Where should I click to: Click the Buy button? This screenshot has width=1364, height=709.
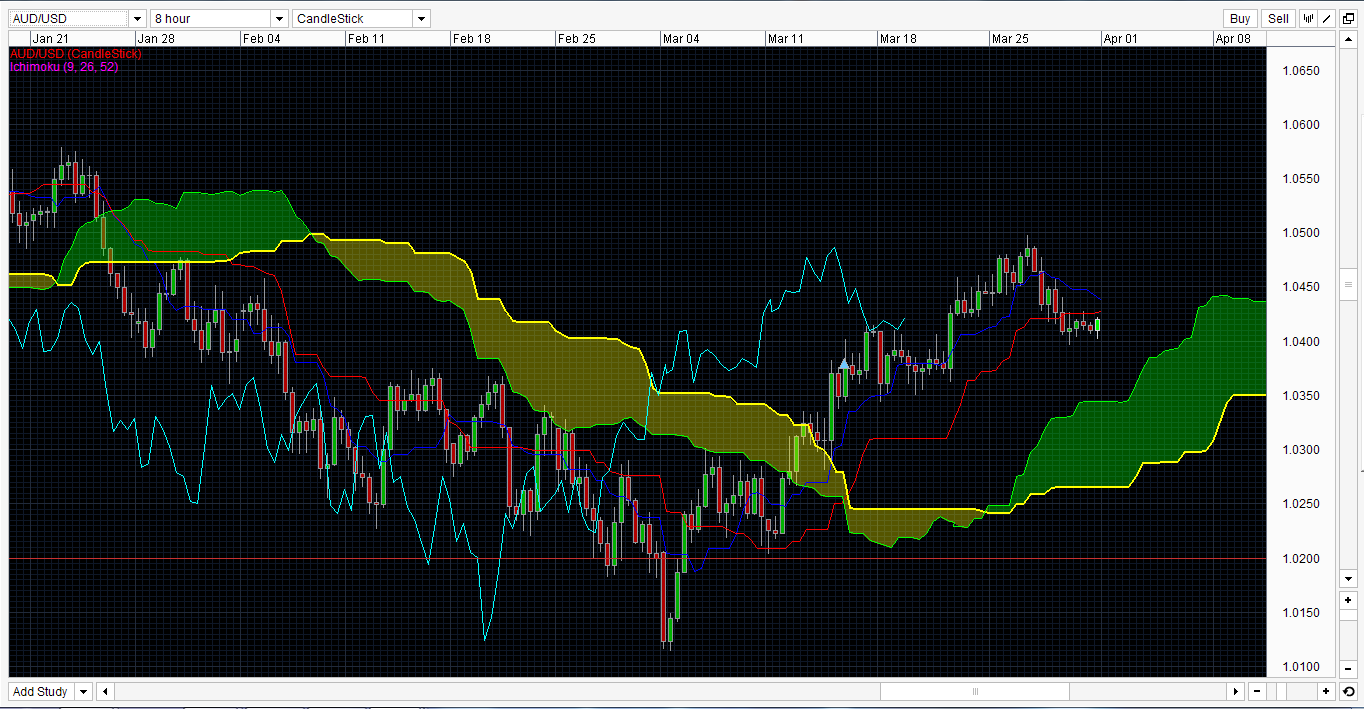(x=1240, y=18)
